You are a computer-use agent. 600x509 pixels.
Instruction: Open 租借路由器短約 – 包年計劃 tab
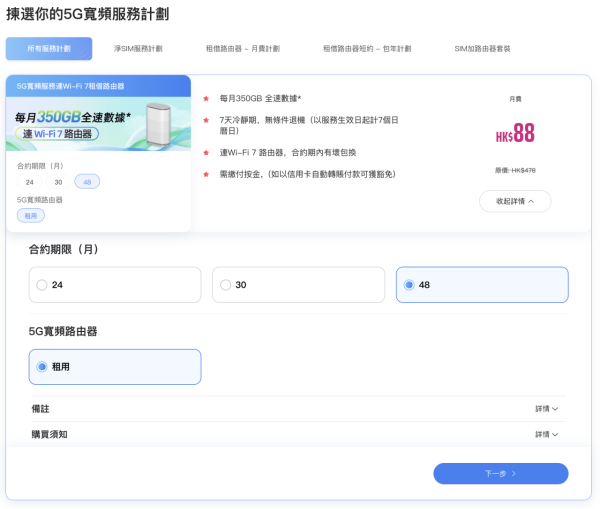click(x=367, y=49)
